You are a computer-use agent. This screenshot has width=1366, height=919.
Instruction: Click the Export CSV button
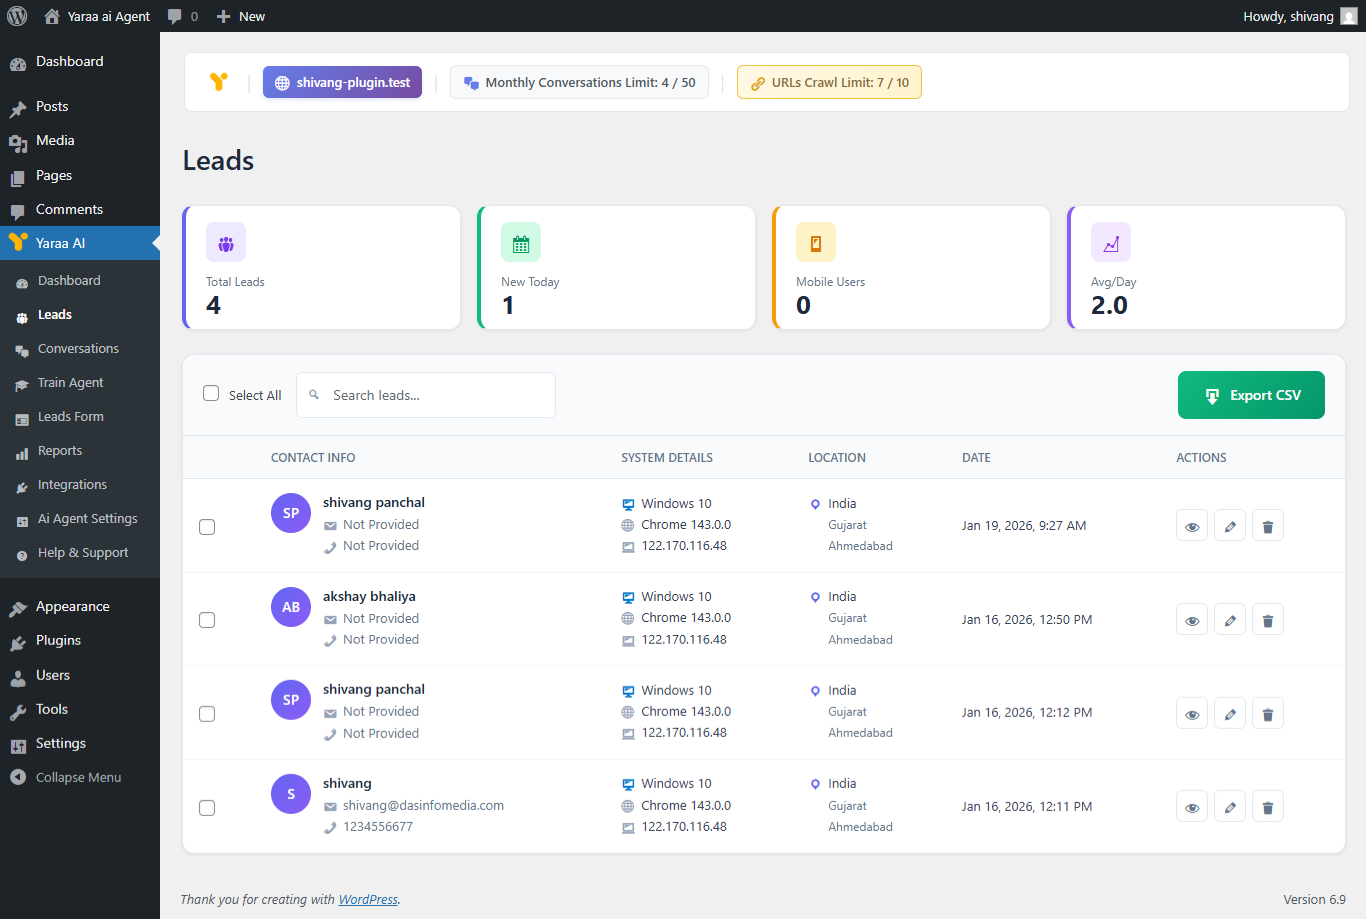click(1251, 395)
